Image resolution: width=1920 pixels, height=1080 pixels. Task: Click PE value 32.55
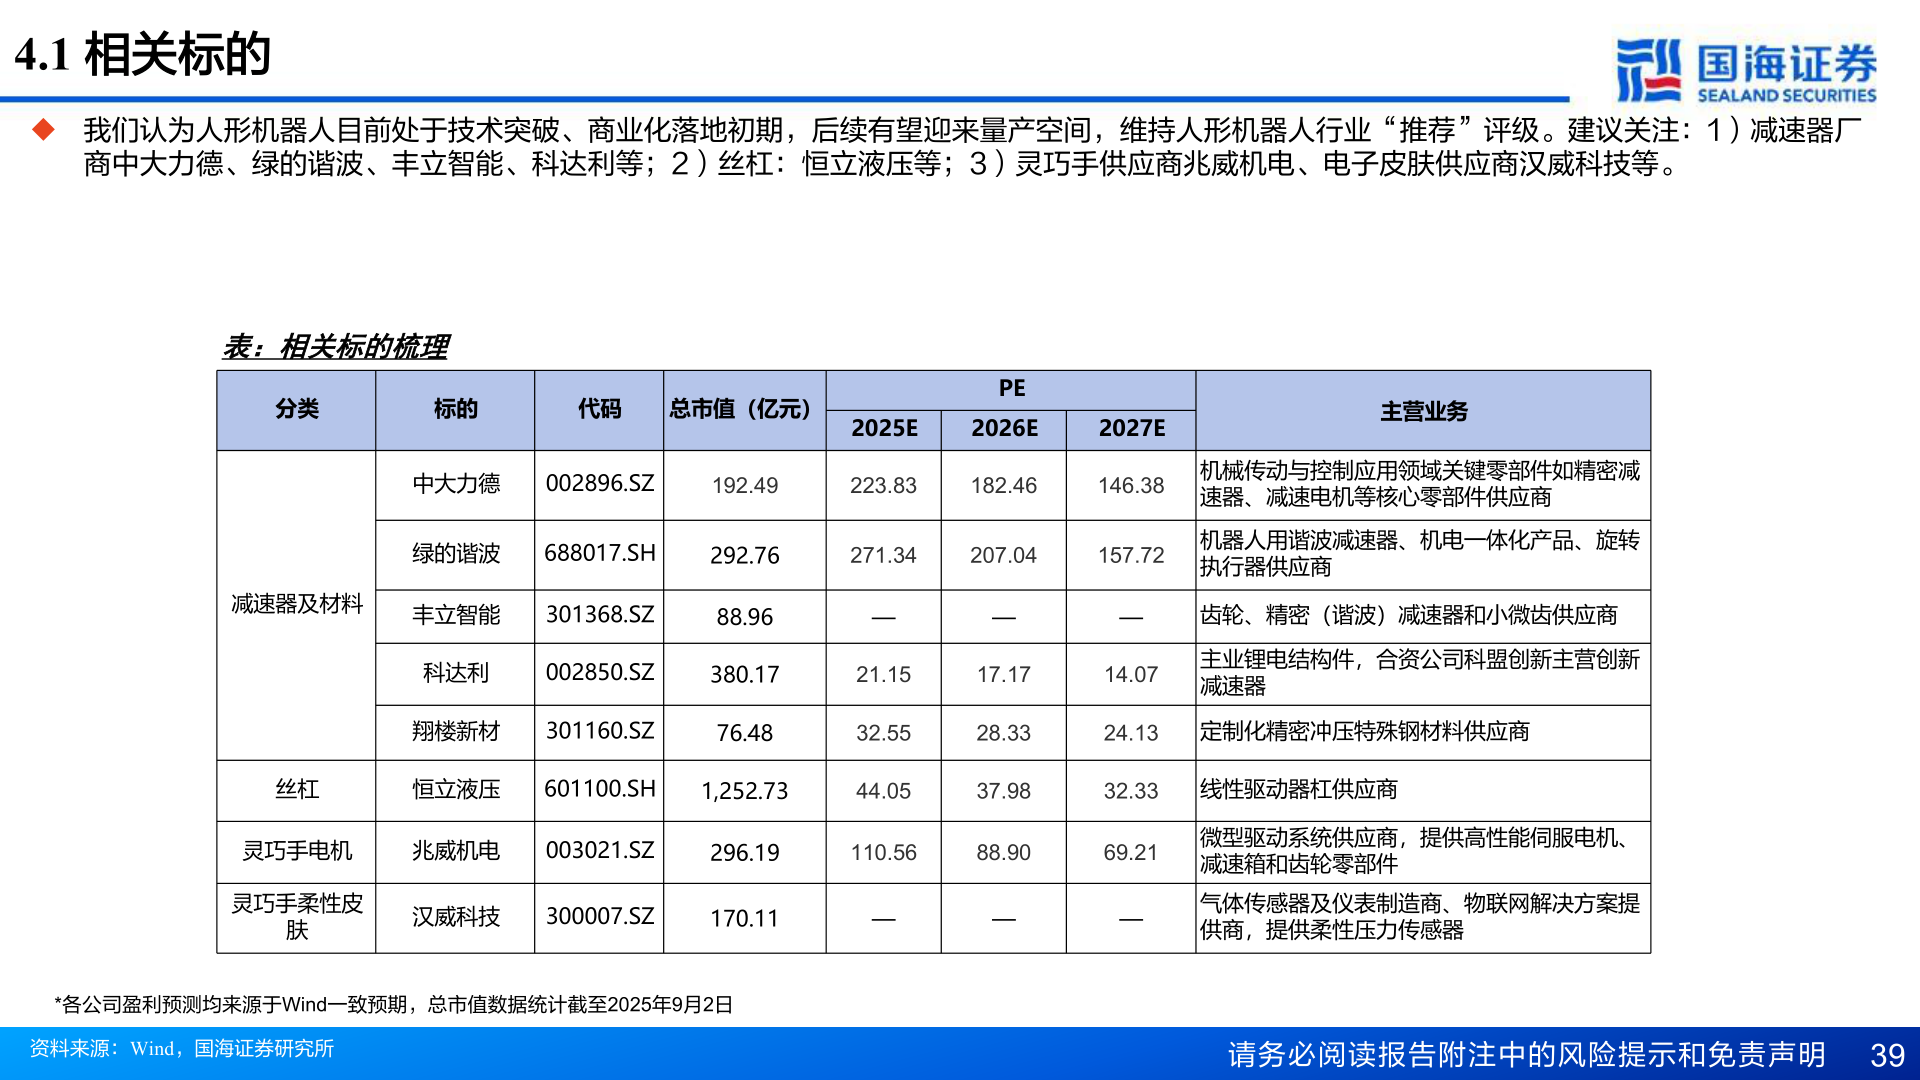click(x=883, y=734)
